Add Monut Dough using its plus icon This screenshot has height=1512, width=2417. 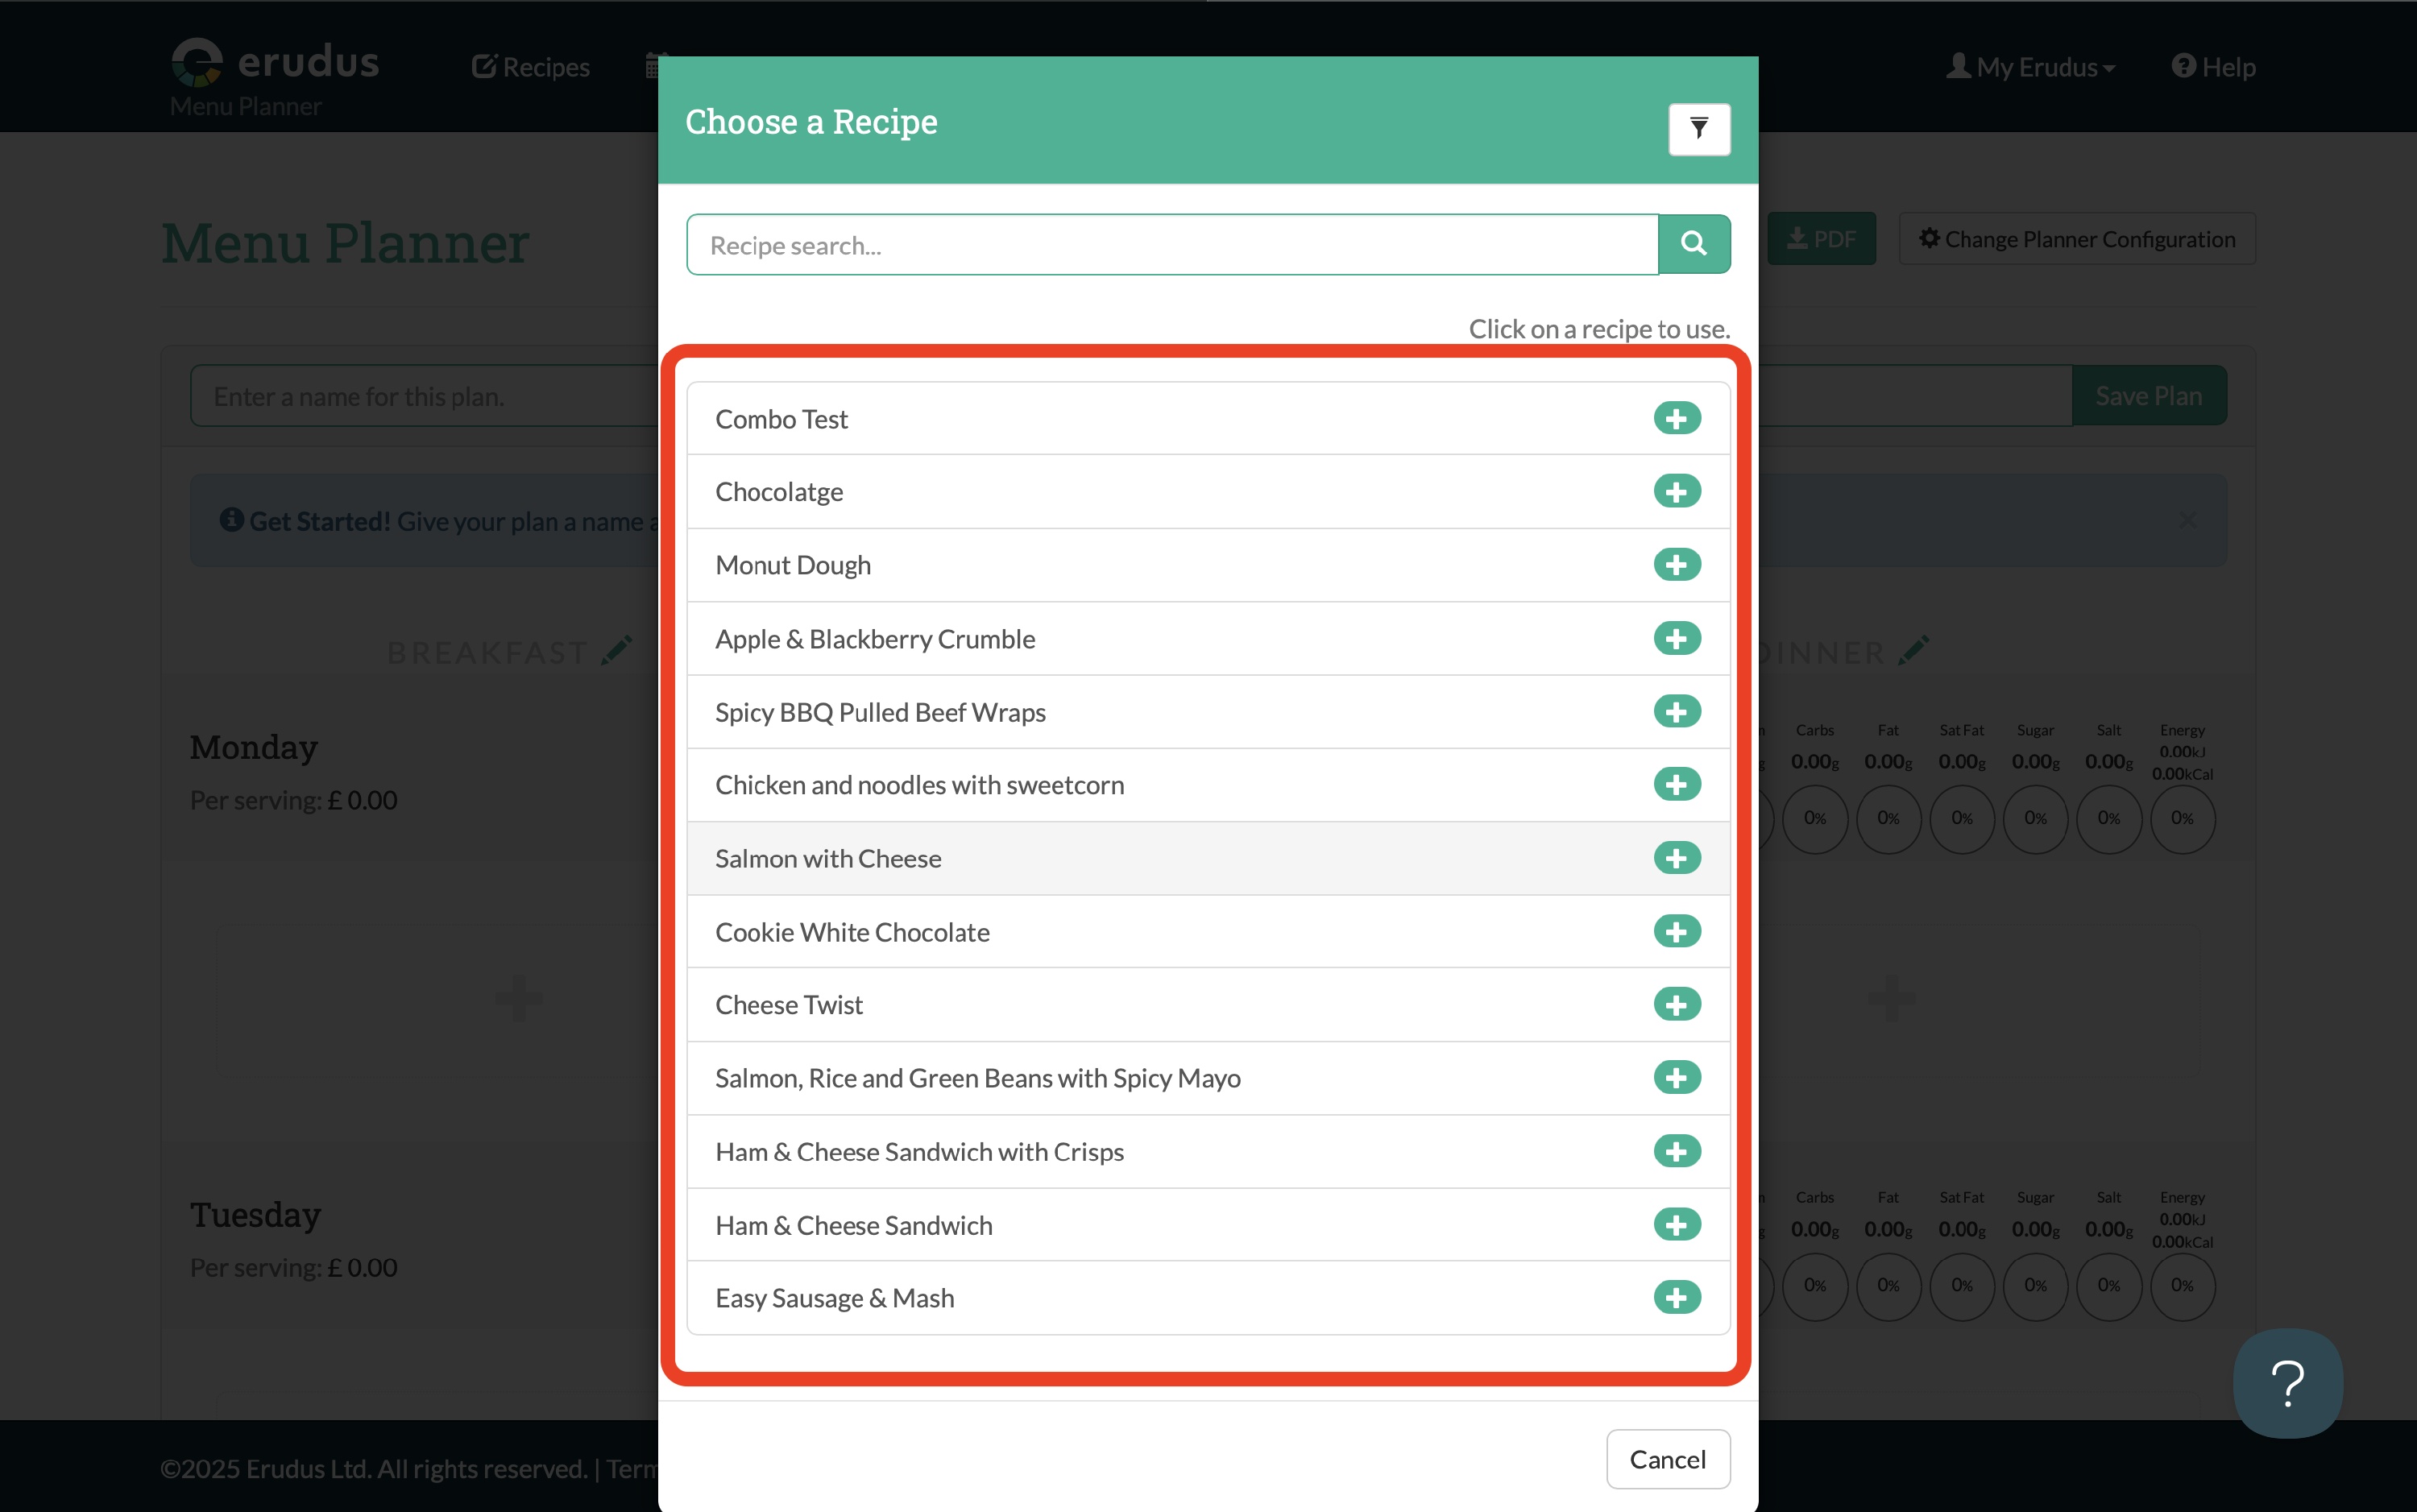[1676, 564]
